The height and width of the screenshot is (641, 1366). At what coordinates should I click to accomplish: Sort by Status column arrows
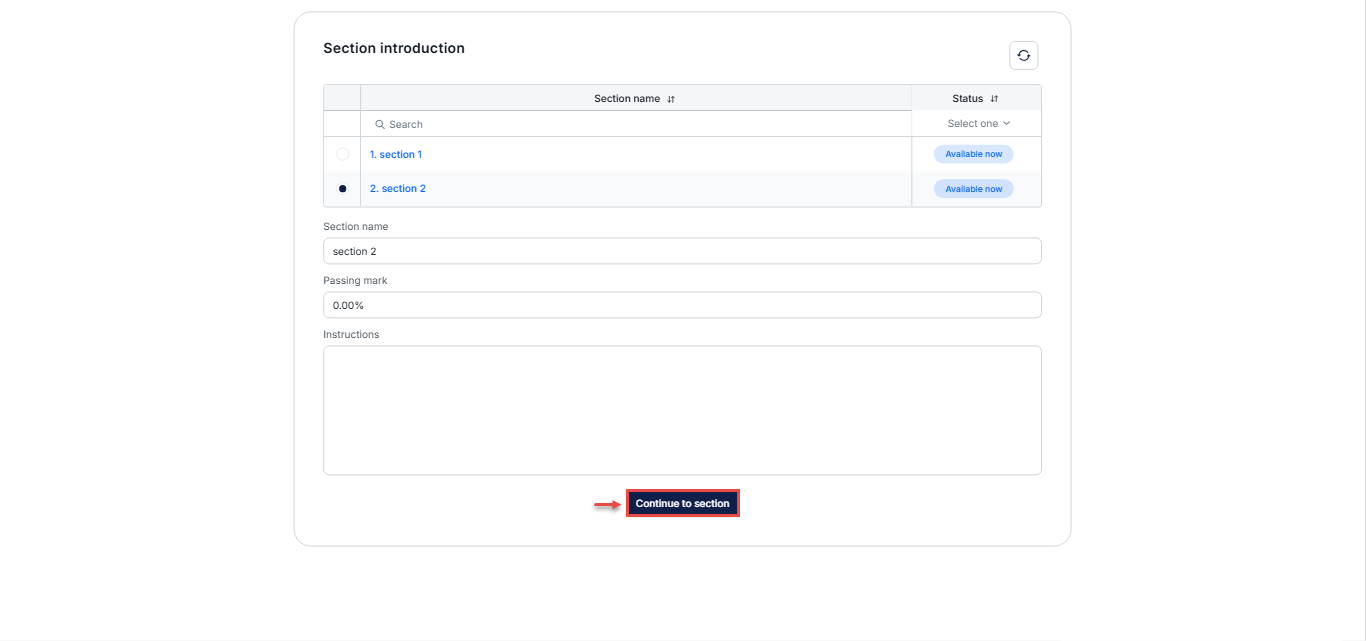pos(994,99)
